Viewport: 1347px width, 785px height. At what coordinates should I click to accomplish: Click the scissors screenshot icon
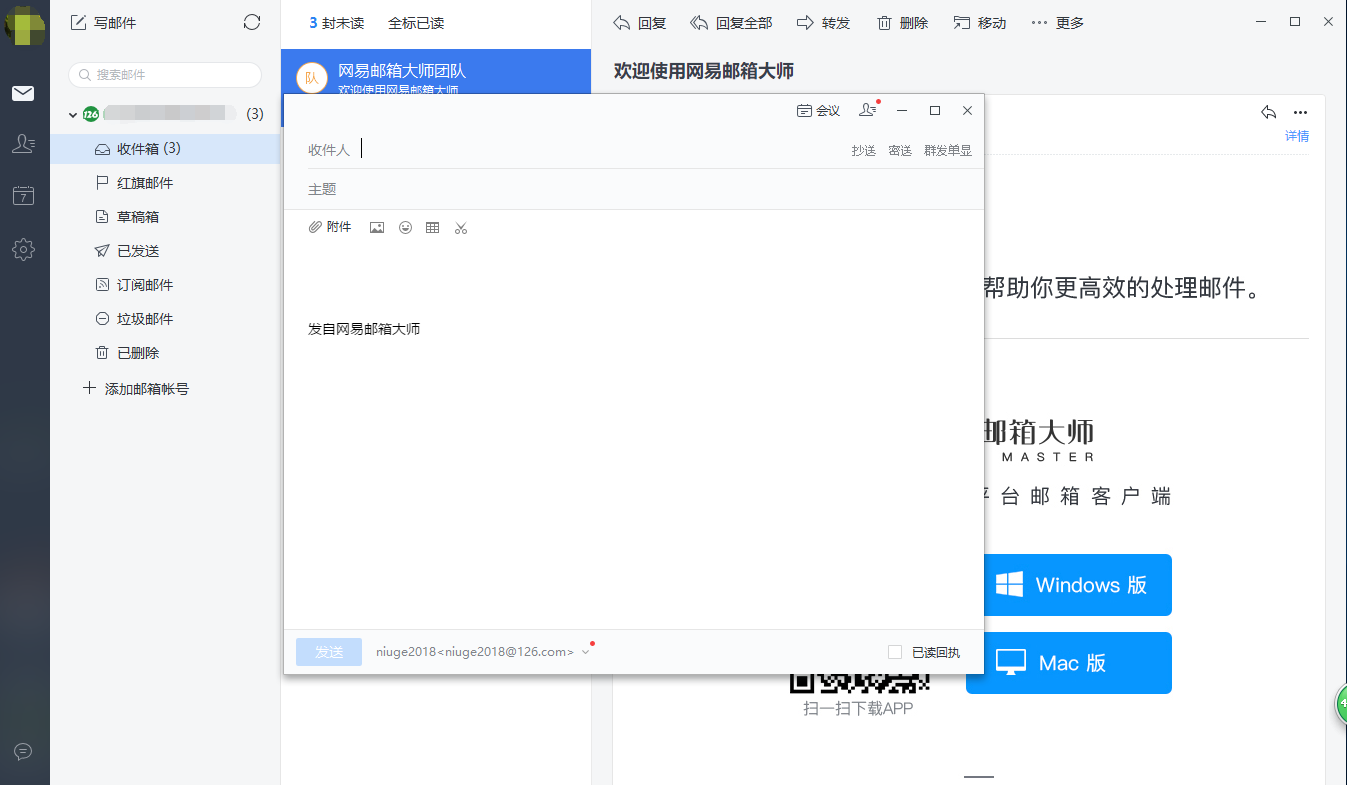461,228
